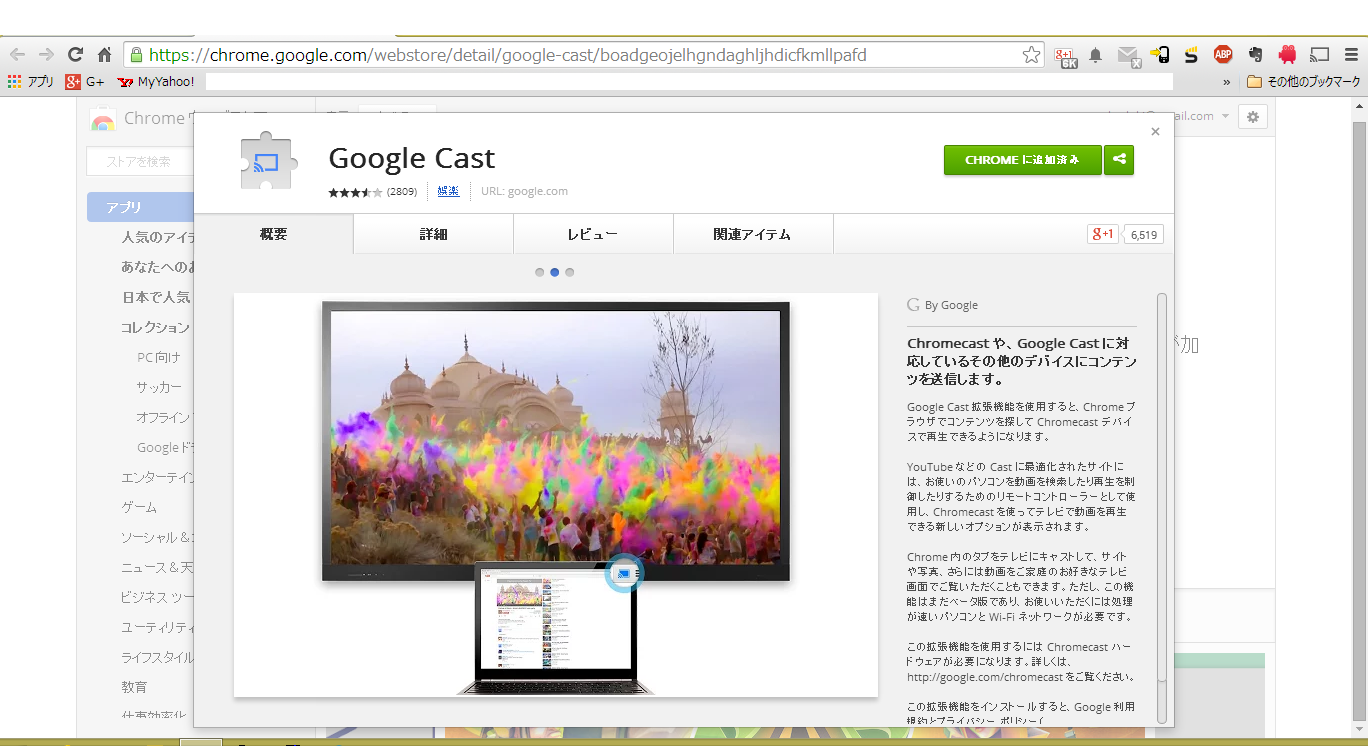
Task: Click the ストアを検索 search field
Action: (x=140, y=161)
